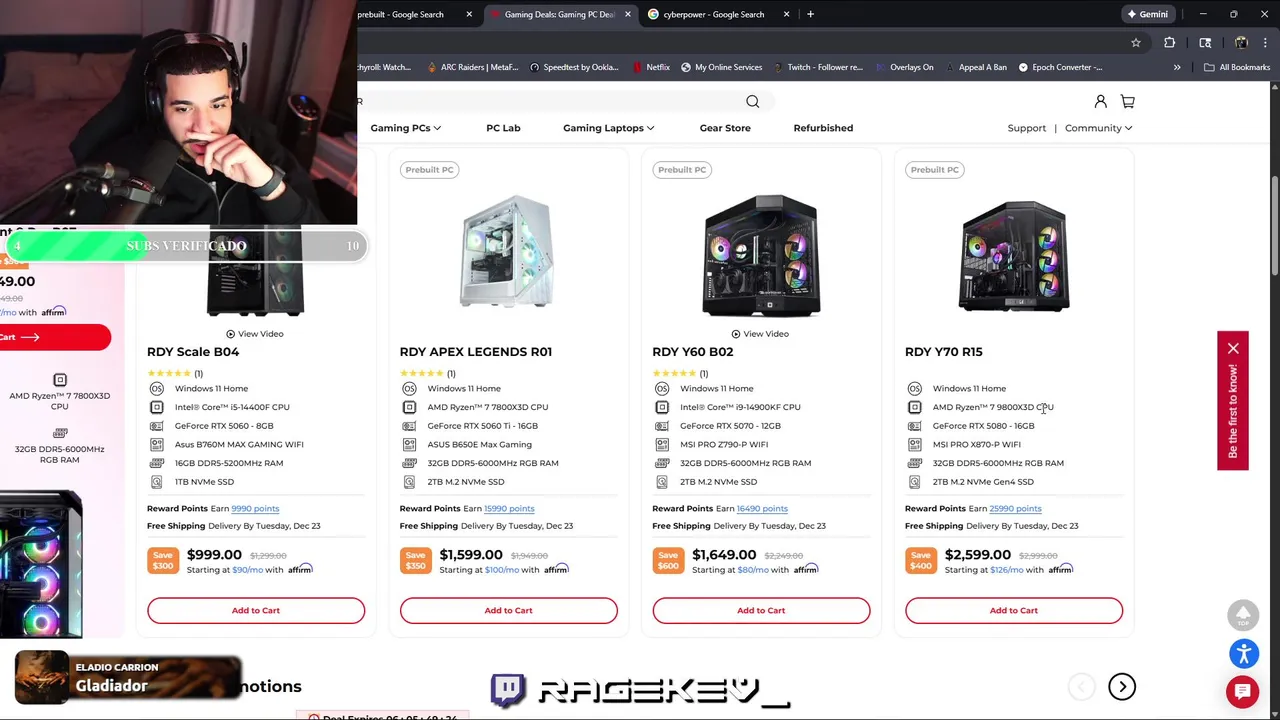Screen dimensions: 1280x720
Task: Add RDY Y70 R15 to cart
Action: [1013, 610]
